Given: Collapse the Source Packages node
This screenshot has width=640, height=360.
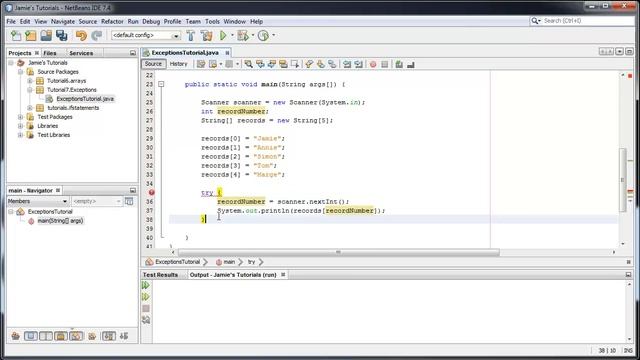Looking at the screenshot, I should coord(20,72).
